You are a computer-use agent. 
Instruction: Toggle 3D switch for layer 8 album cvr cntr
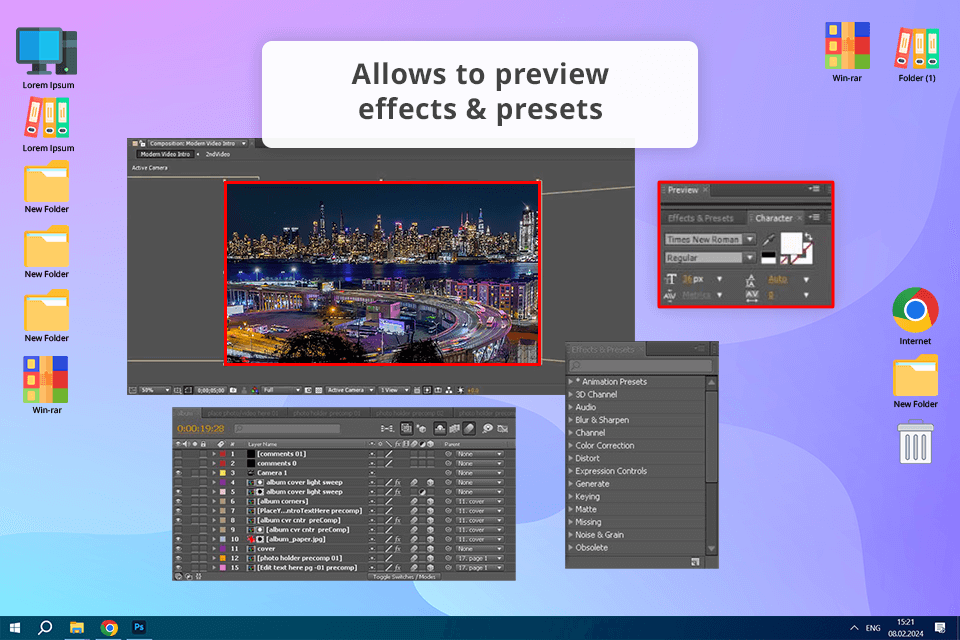[430, 521]
